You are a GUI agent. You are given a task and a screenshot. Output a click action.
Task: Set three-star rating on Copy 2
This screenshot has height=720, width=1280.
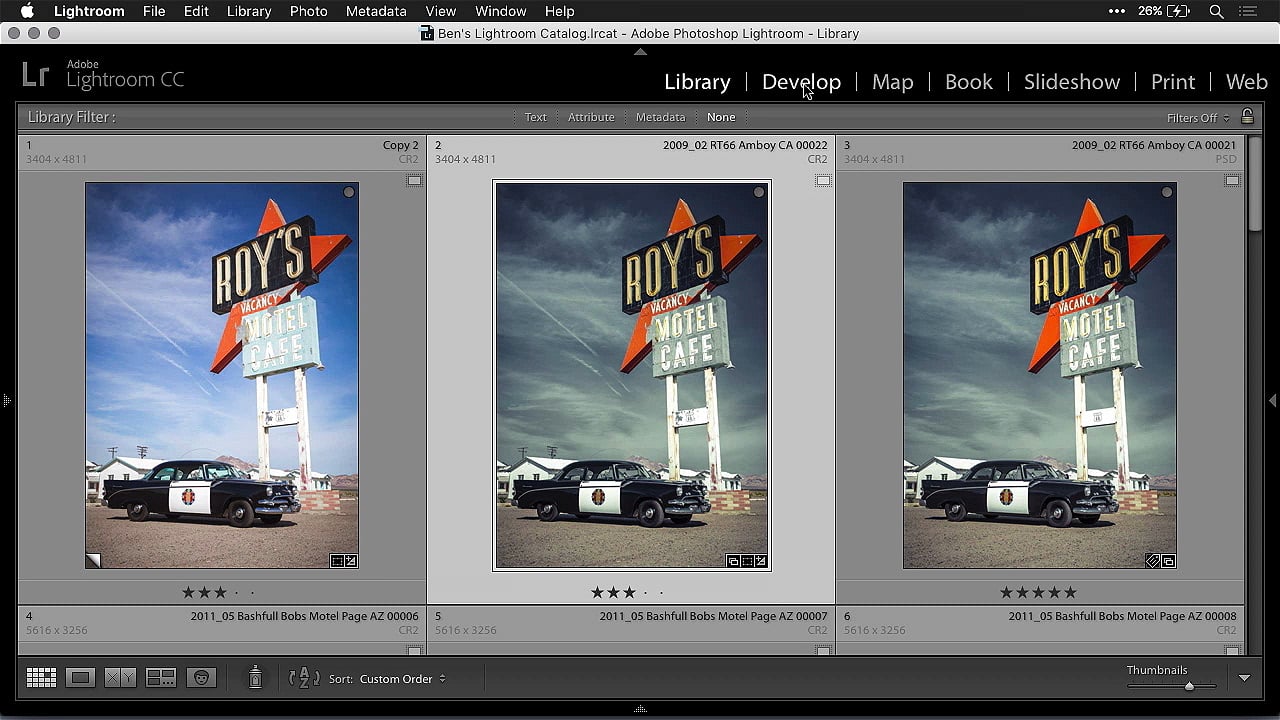(219, 592)
